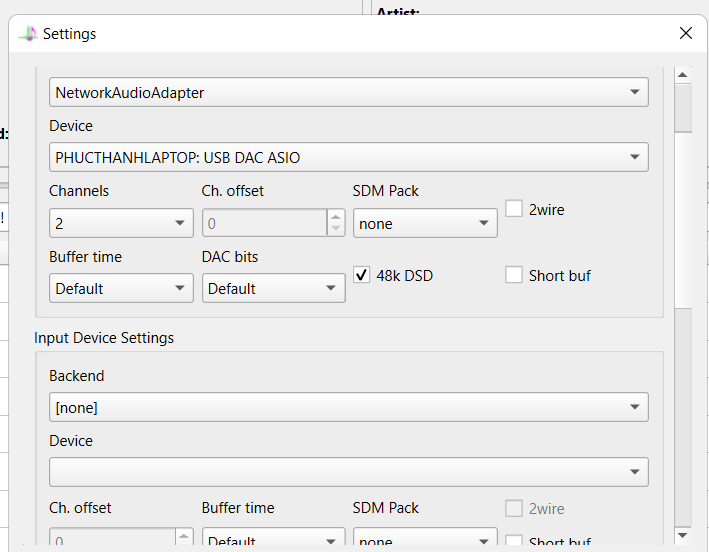Click the DAC bits label

(230, 257)
